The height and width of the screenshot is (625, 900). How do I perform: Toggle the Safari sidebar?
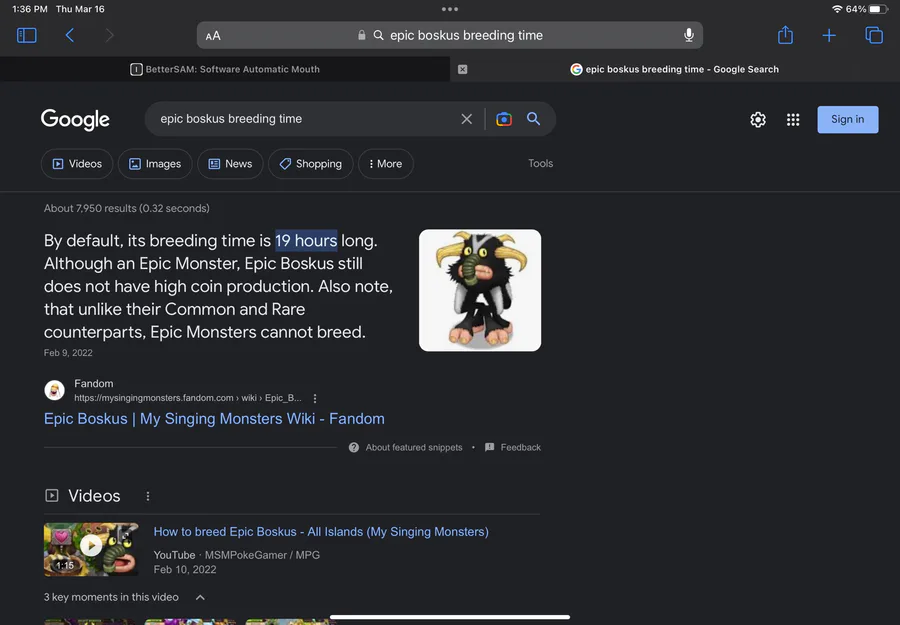pos(26,36)
